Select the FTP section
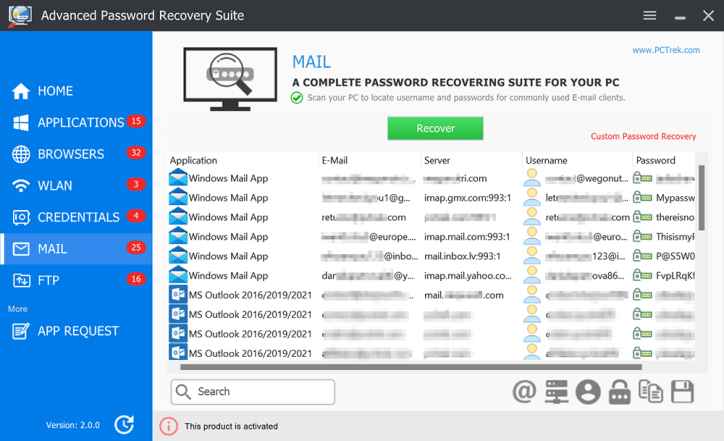Viewport: 724px width, 441px height. (50, 279)
